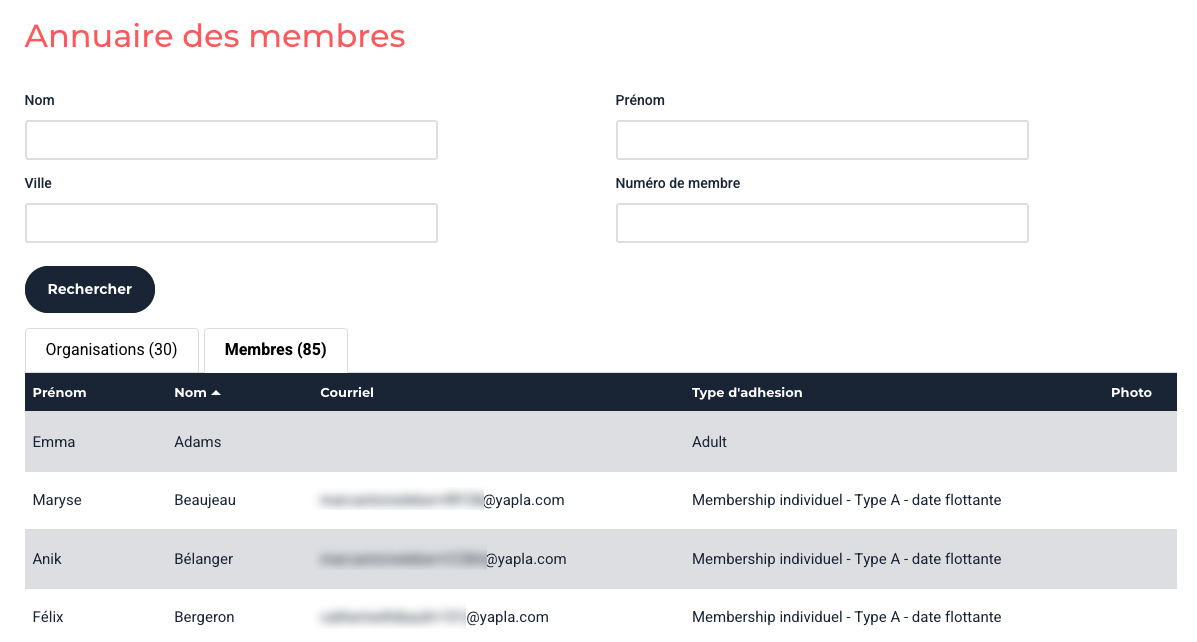Image resolution: width=1197 pixels, height=642 pixels.
Task: Open Maryse Beaujeau's email address link
Action: click(442, 500)
